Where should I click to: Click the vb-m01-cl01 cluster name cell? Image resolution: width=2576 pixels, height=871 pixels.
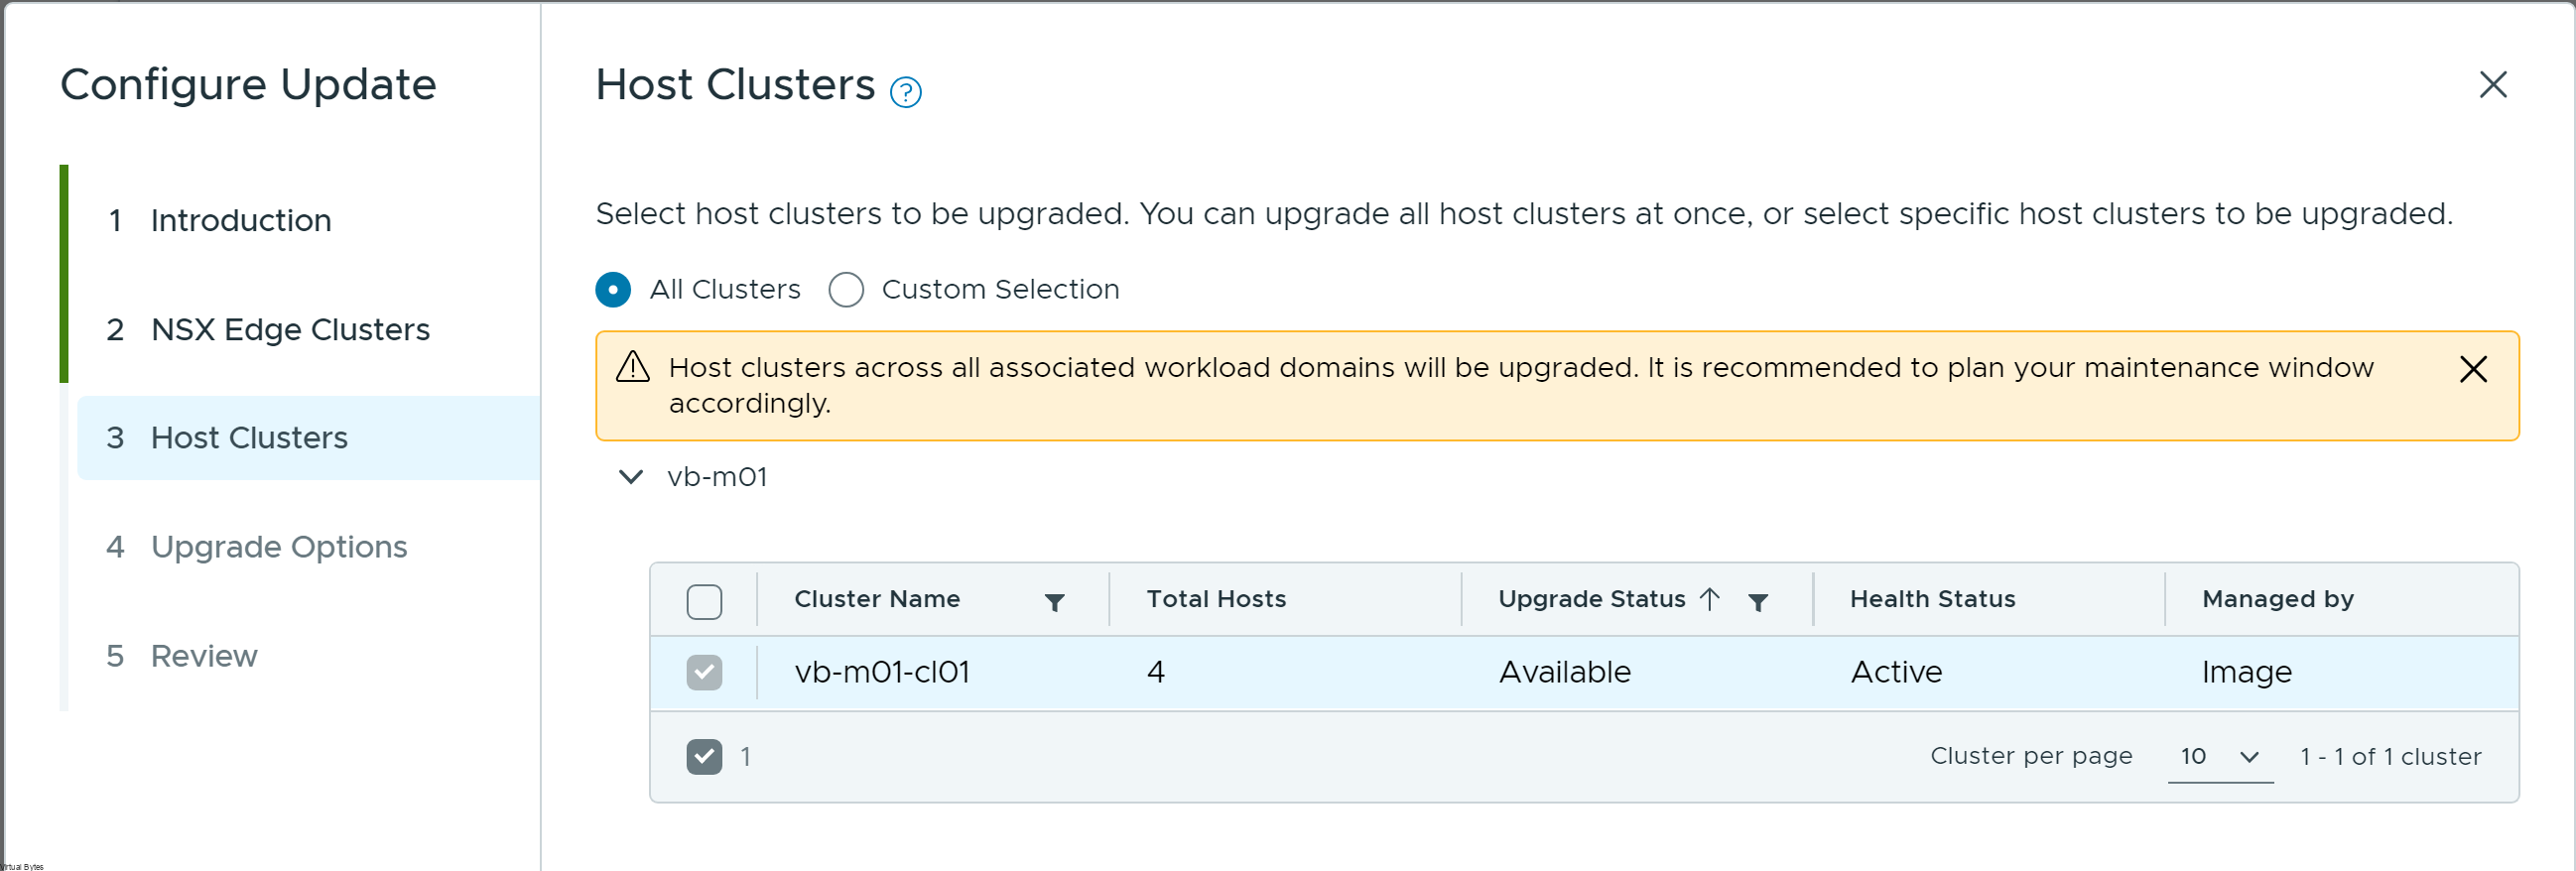[882, 672]
